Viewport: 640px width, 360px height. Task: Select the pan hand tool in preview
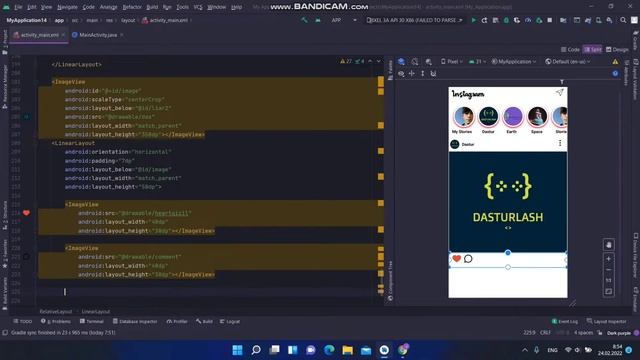(609, 245)
